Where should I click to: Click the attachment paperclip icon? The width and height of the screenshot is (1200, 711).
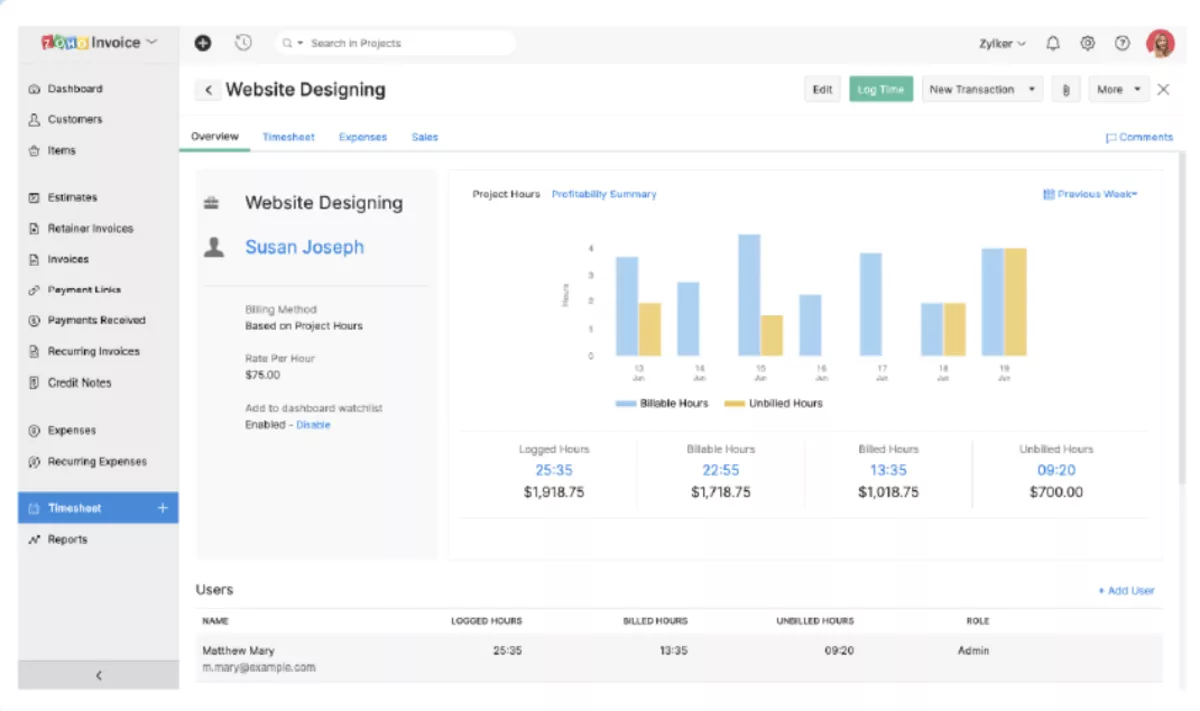[1066, 90]
